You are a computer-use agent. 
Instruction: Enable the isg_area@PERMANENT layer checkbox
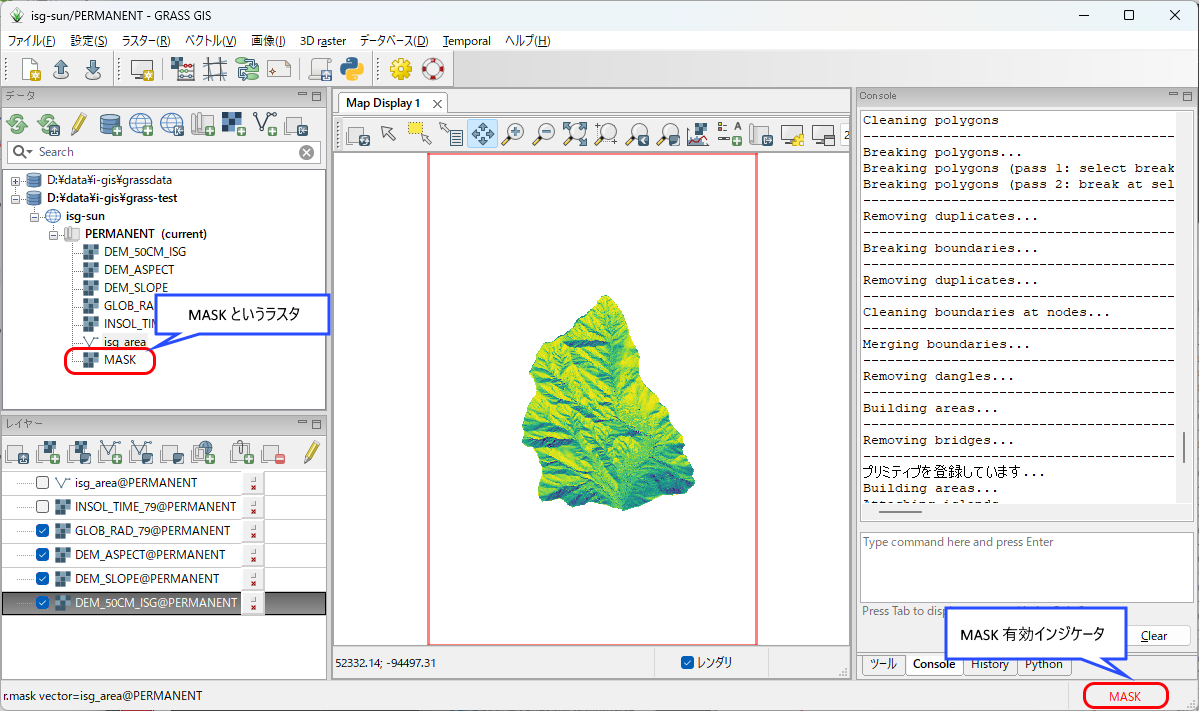point(42,483)
